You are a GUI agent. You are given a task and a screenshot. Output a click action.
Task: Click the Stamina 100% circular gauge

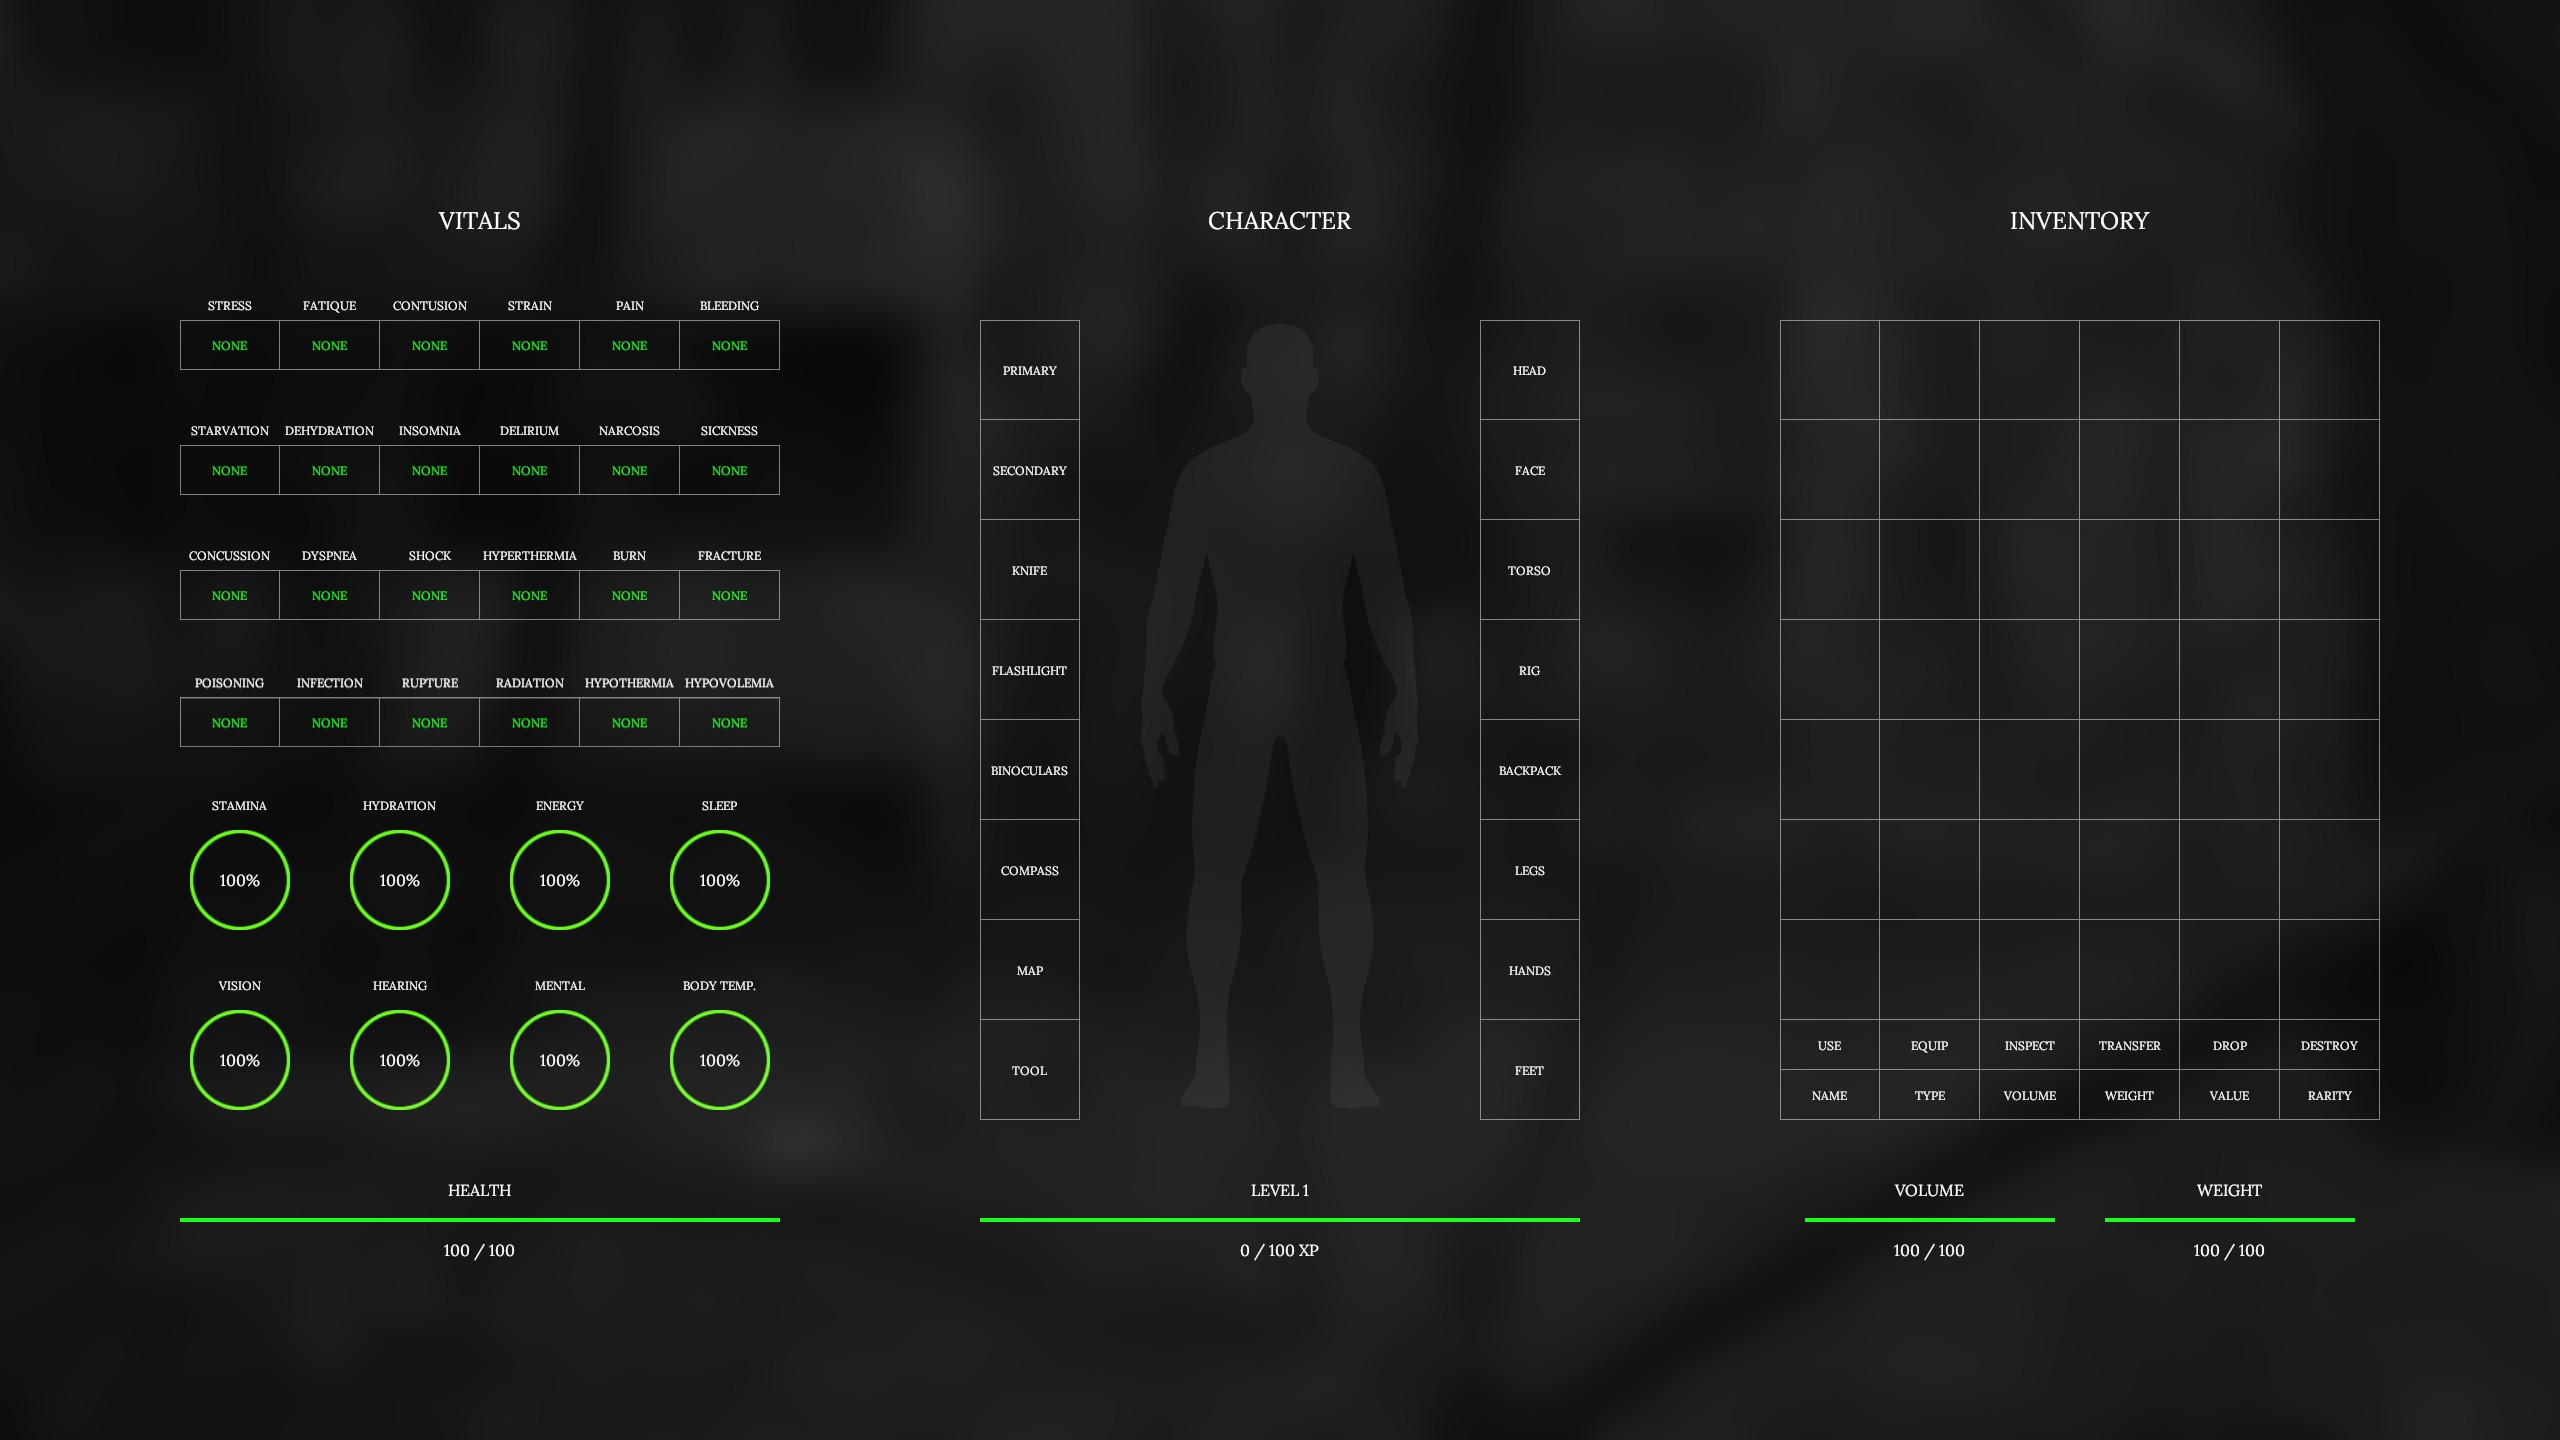pyautogui.click(x=239, y=880)
